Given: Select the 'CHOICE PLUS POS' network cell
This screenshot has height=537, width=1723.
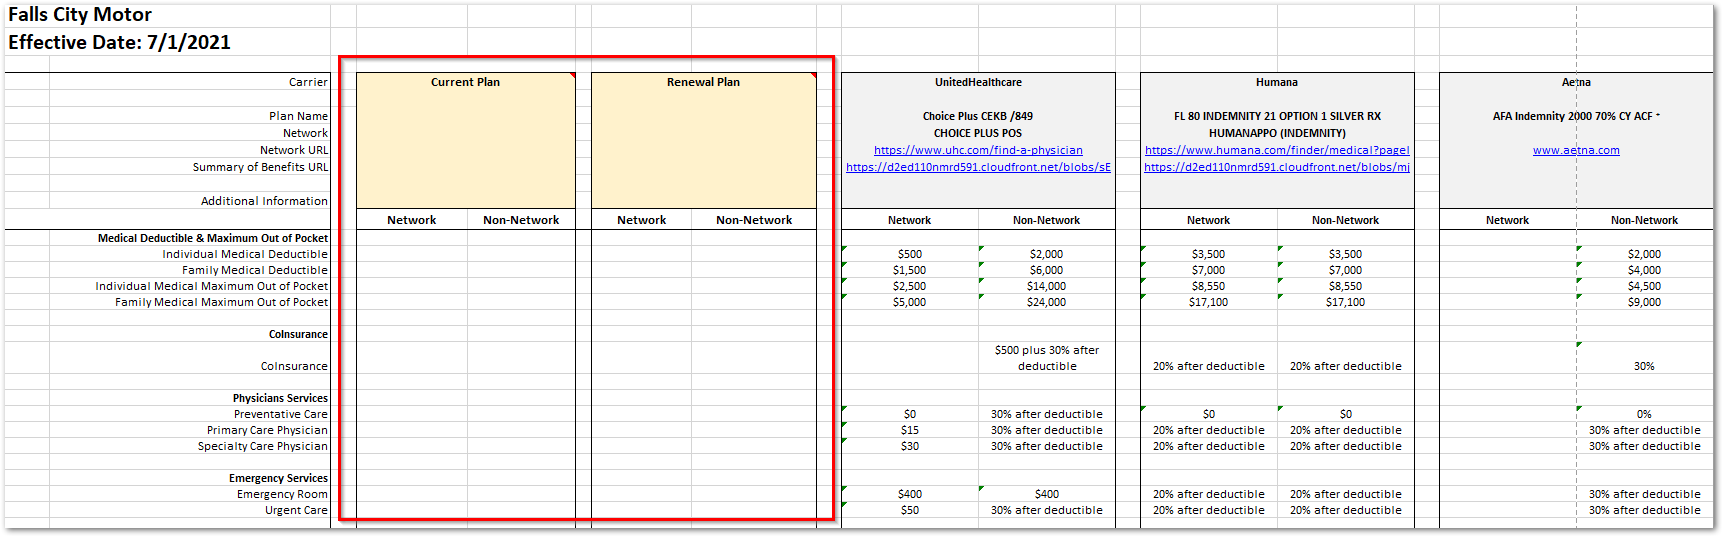Looking at the screenshot, I should click(x=978, y=133).
